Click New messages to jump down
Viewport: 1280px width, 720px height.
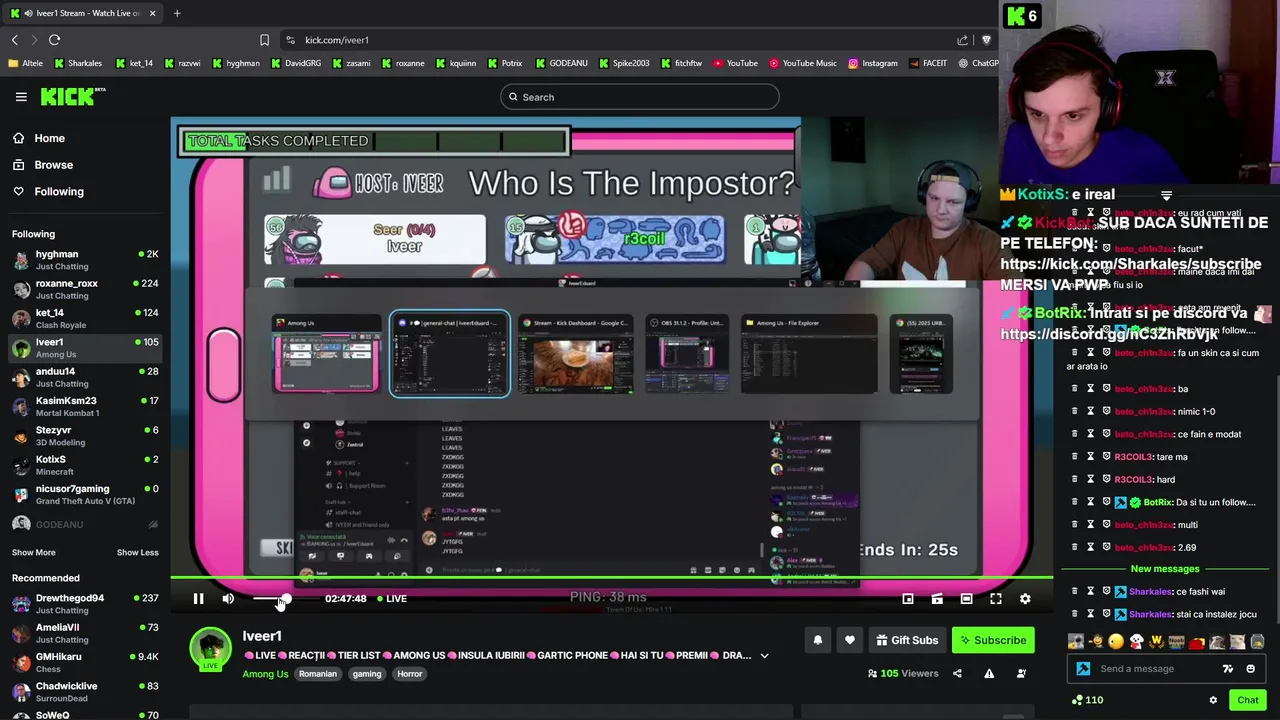[1164, 569]
